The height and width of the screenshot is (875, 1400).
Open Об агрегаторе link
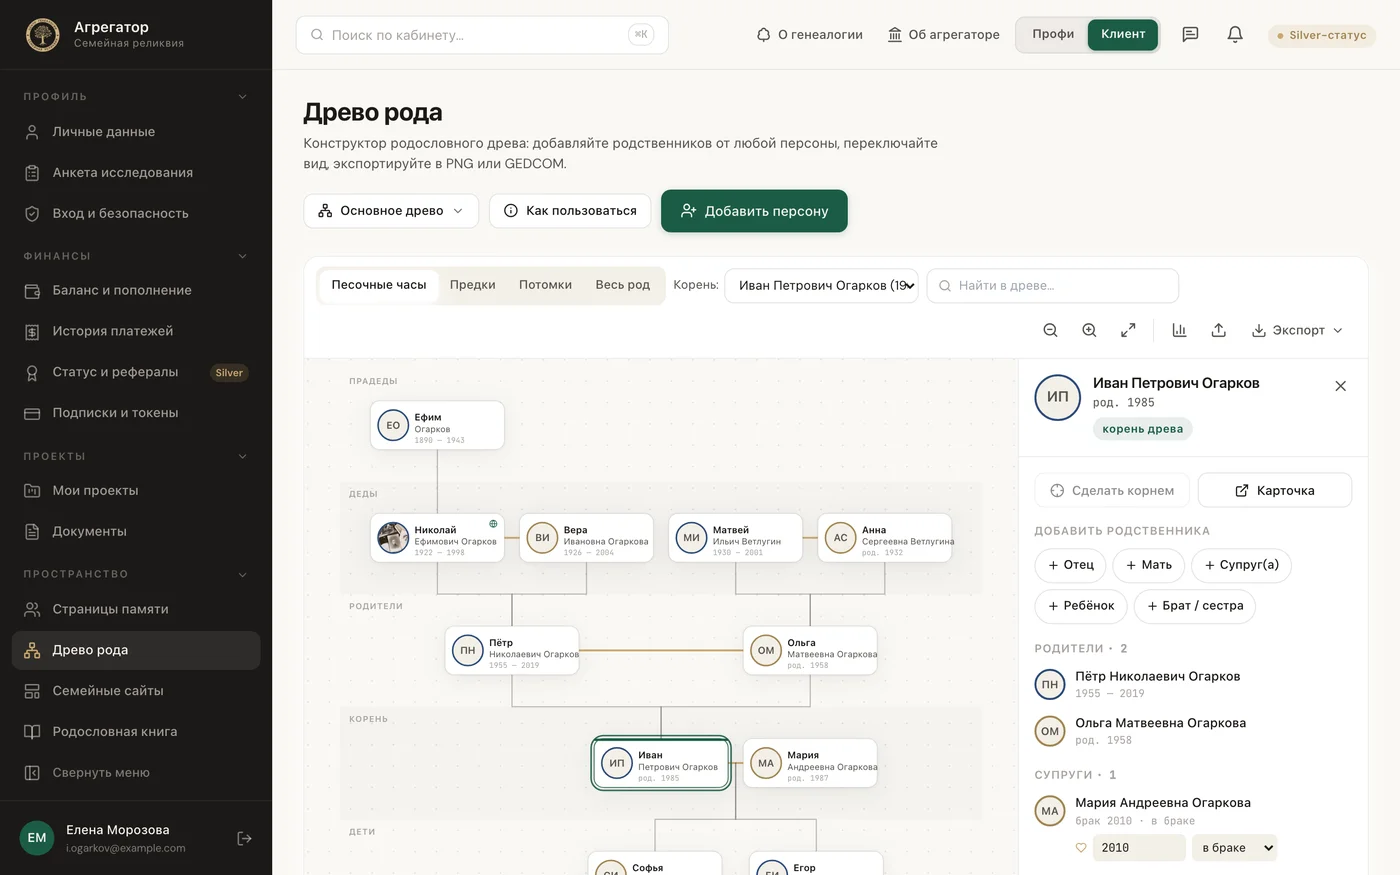[x=943, y=35]
